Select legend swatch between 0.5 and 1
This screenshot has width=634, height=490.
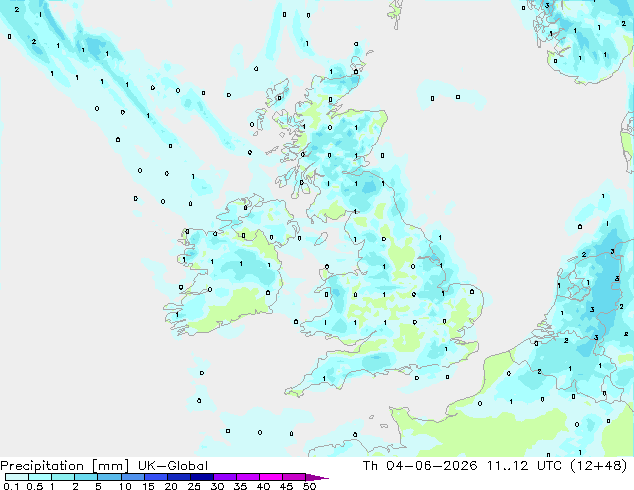tap(40, 477)
